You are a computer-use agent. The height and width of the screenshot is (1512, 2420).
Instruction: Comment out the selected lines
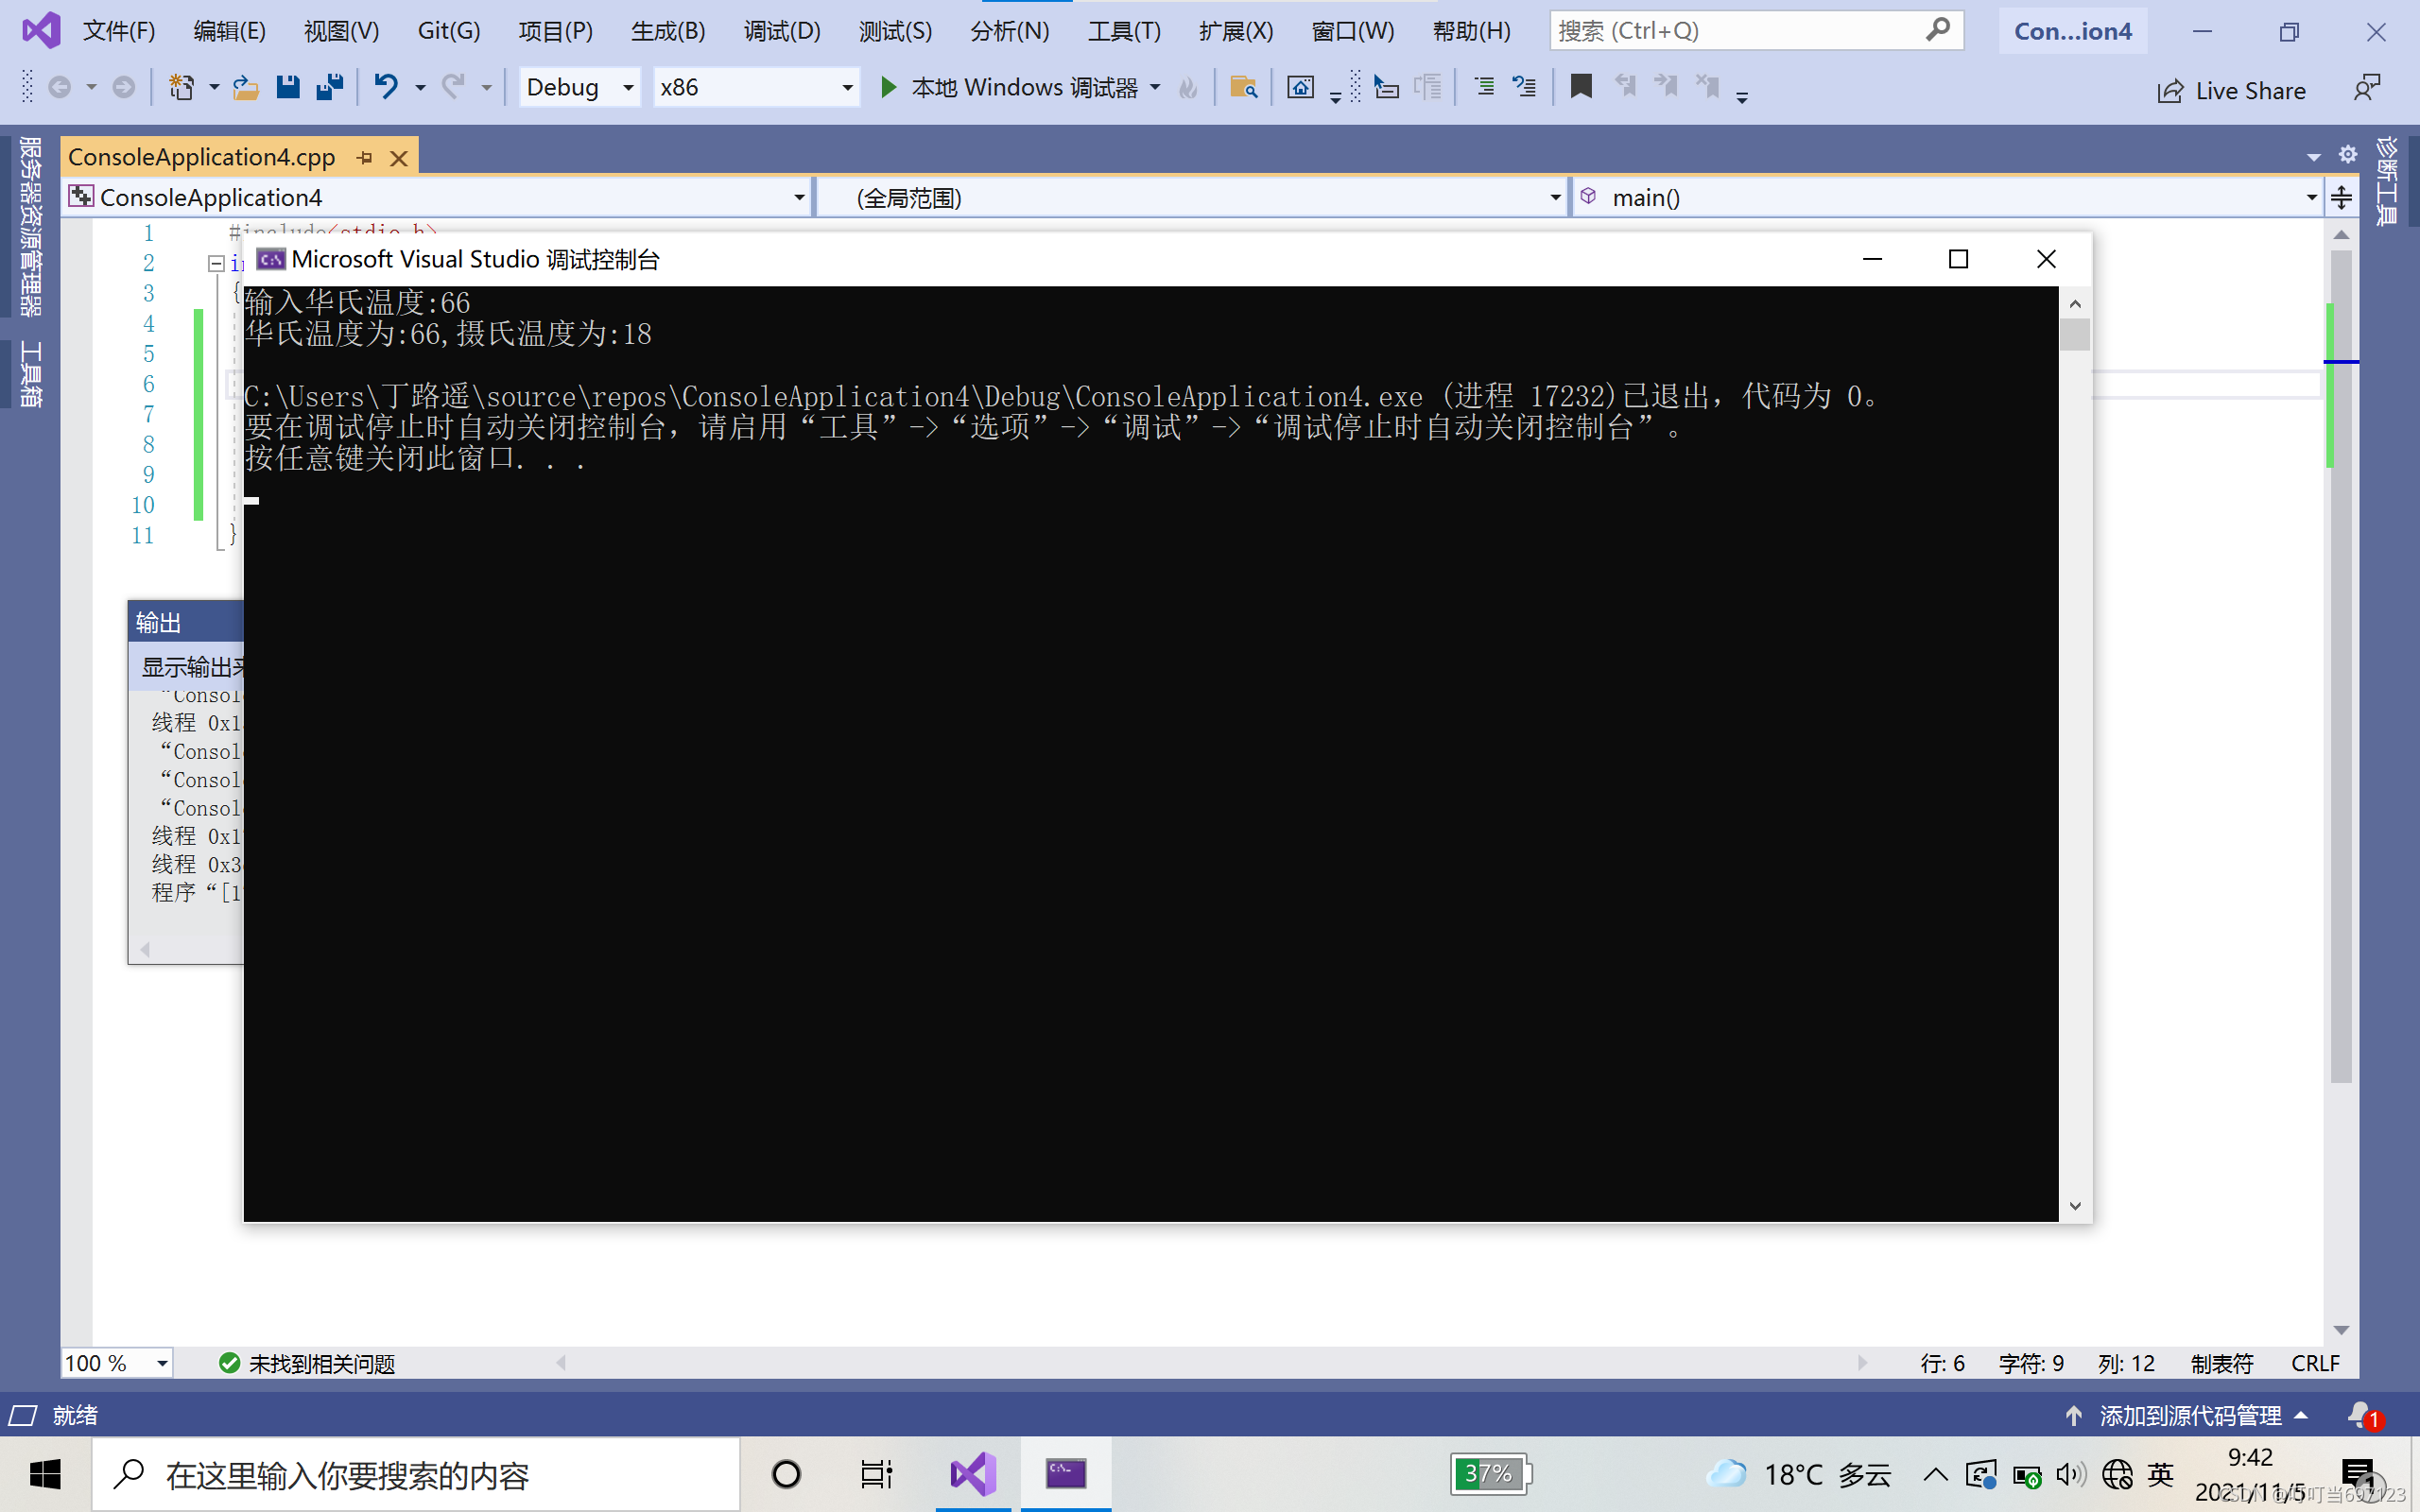[x=1484, y=88]
